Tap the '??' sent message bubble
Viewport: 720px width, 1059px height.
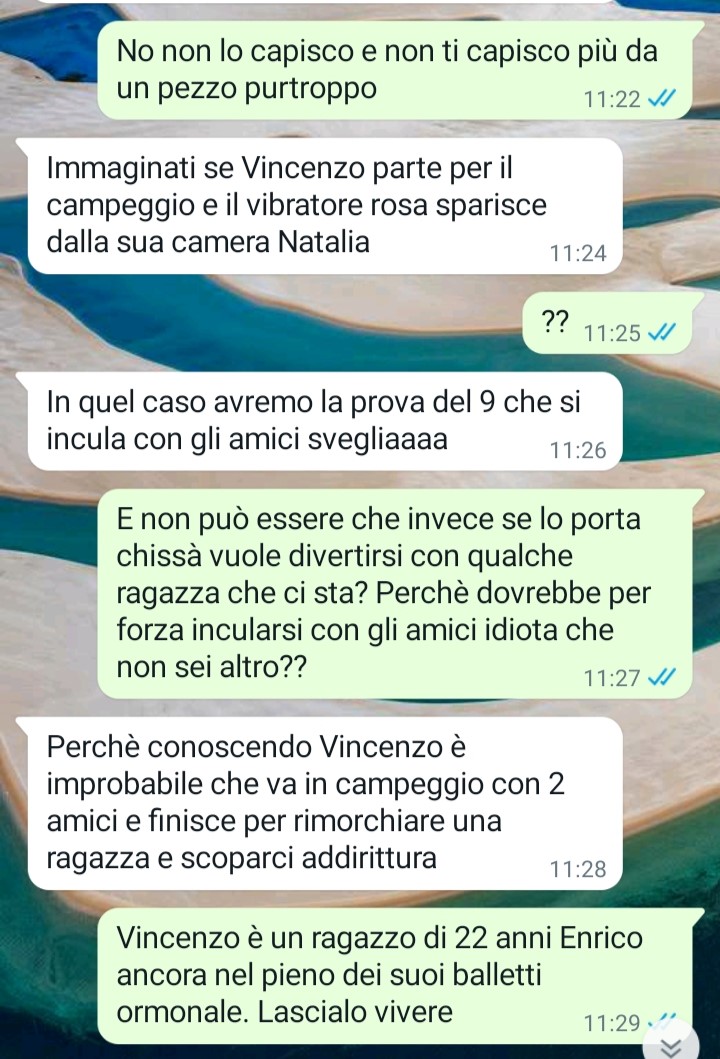(x=608, y=323)
